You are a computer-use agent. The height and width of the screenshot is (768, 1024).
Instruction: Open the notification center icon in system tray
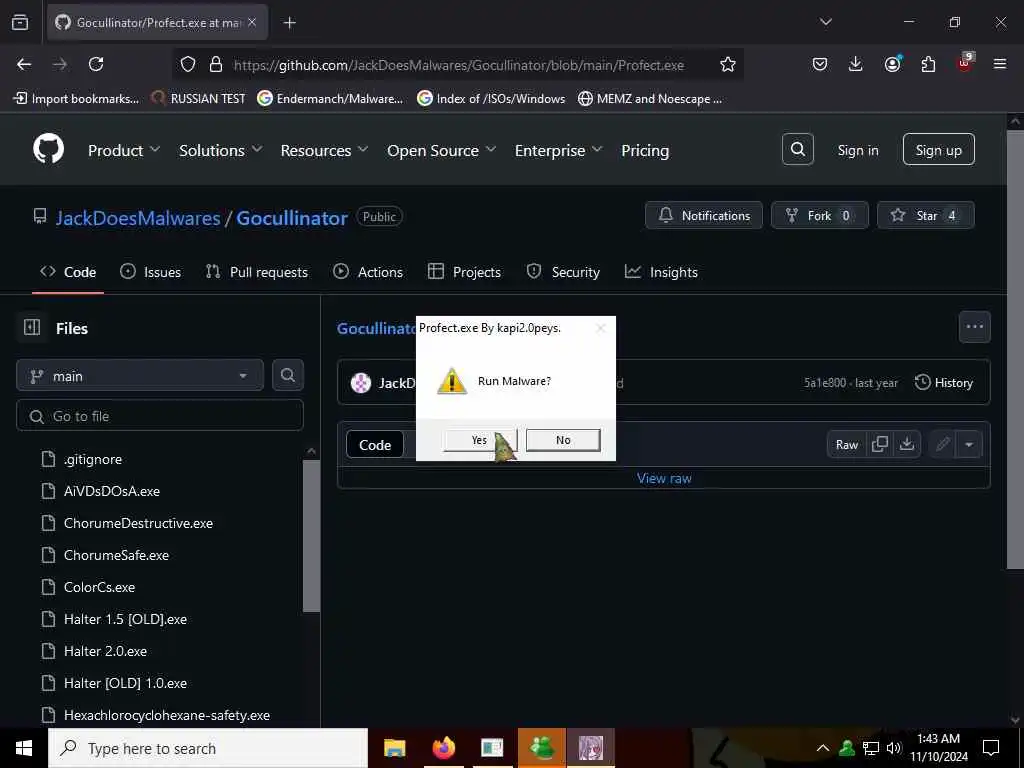(991, 748)
